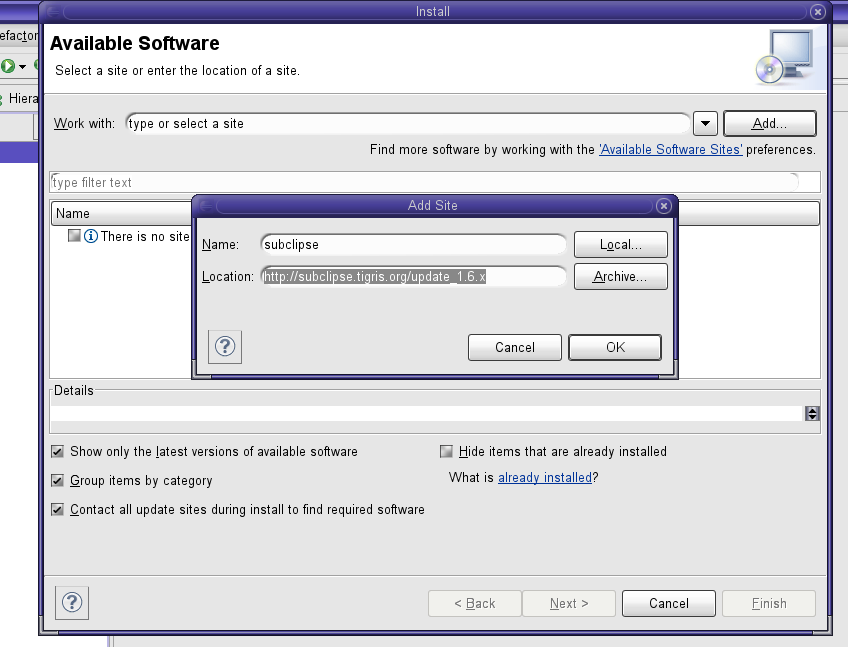Click the info icon beside 'There is no site'
The height and width of the screenshot is (647, 848).
[x=91, y=236]
